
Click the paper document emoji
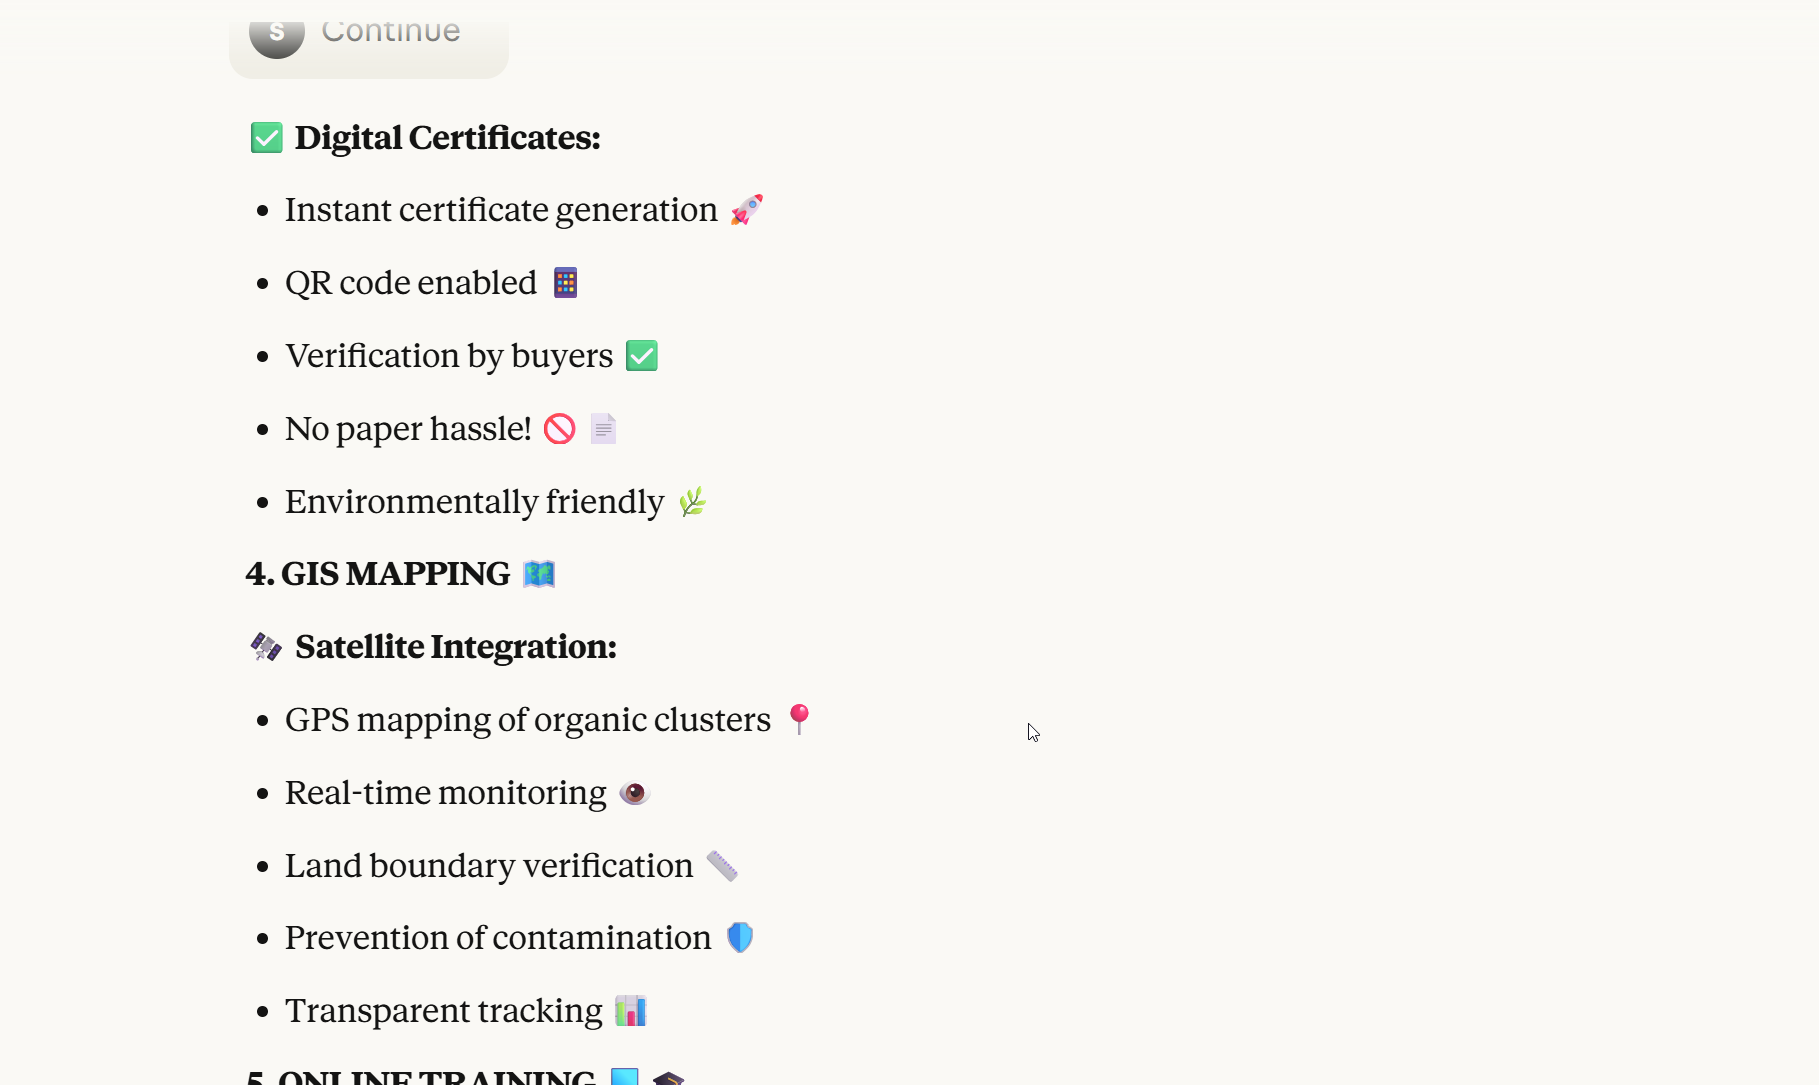pos(603,429)
